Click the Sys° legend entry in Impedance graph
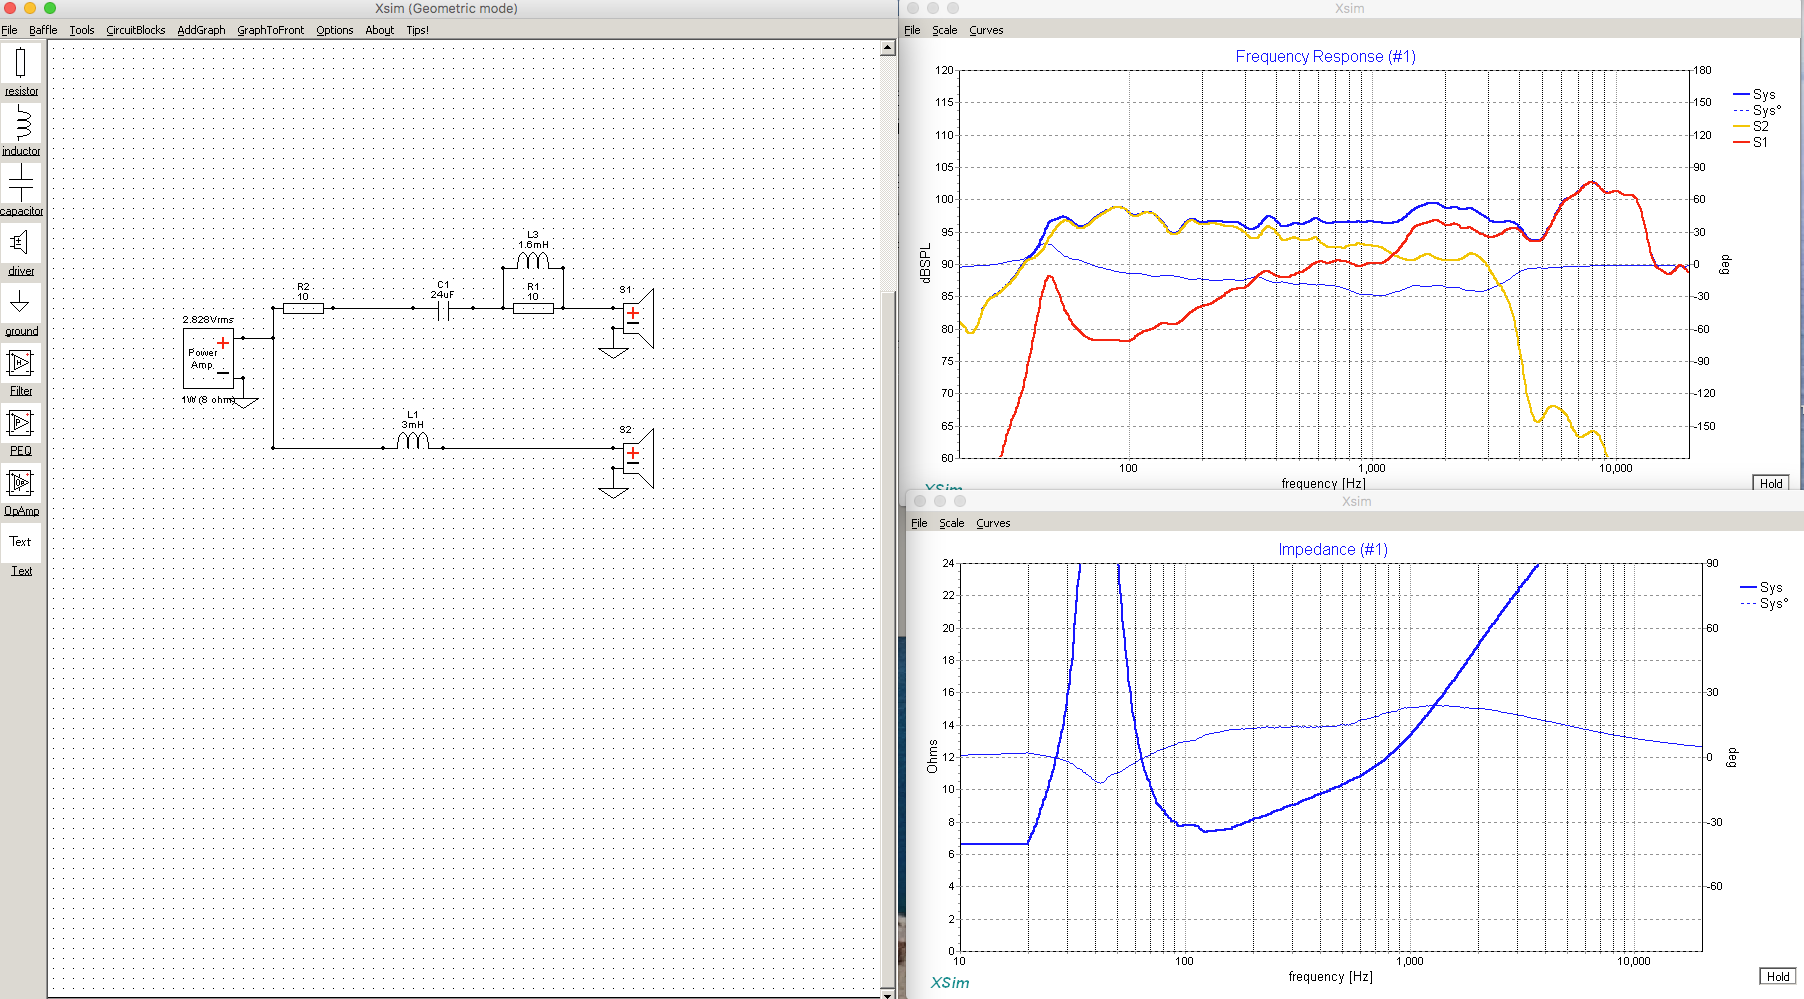This screenshot has width=1804, height=999. click(x=1764, y=603)
